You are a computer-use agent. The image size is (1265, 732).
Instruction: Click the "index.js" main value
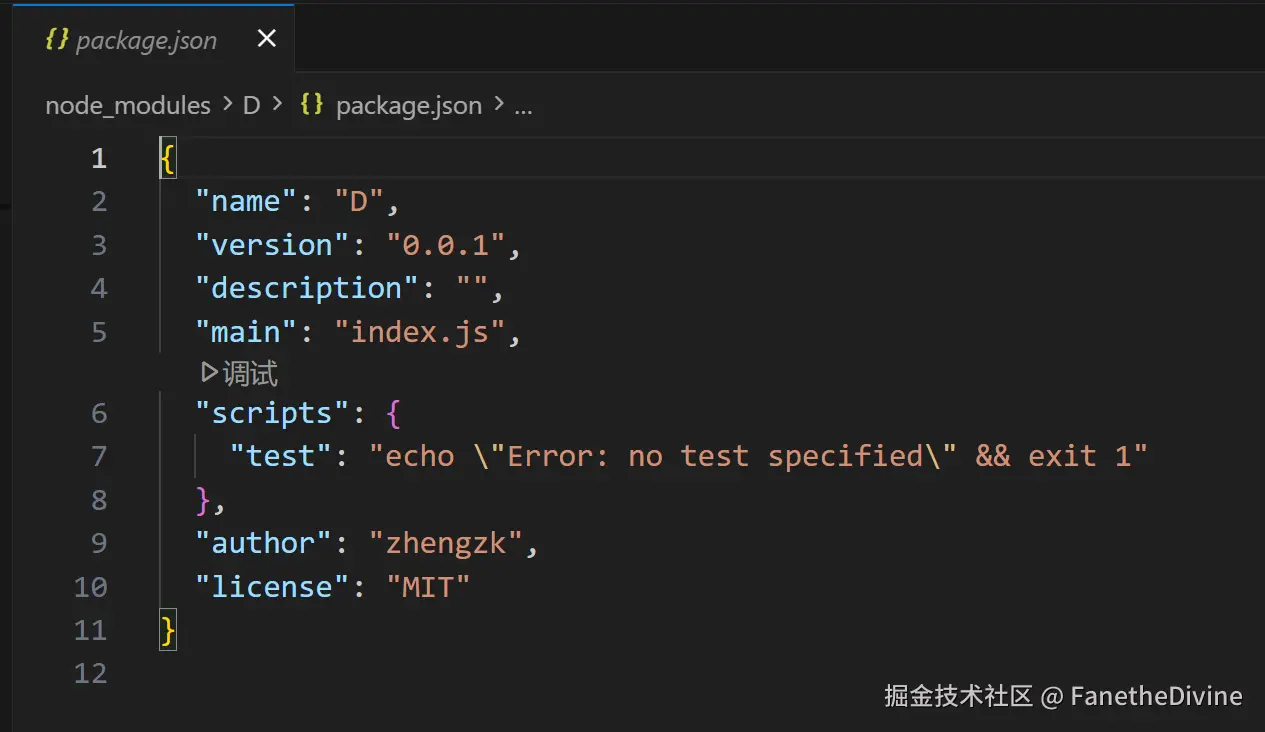420,331
